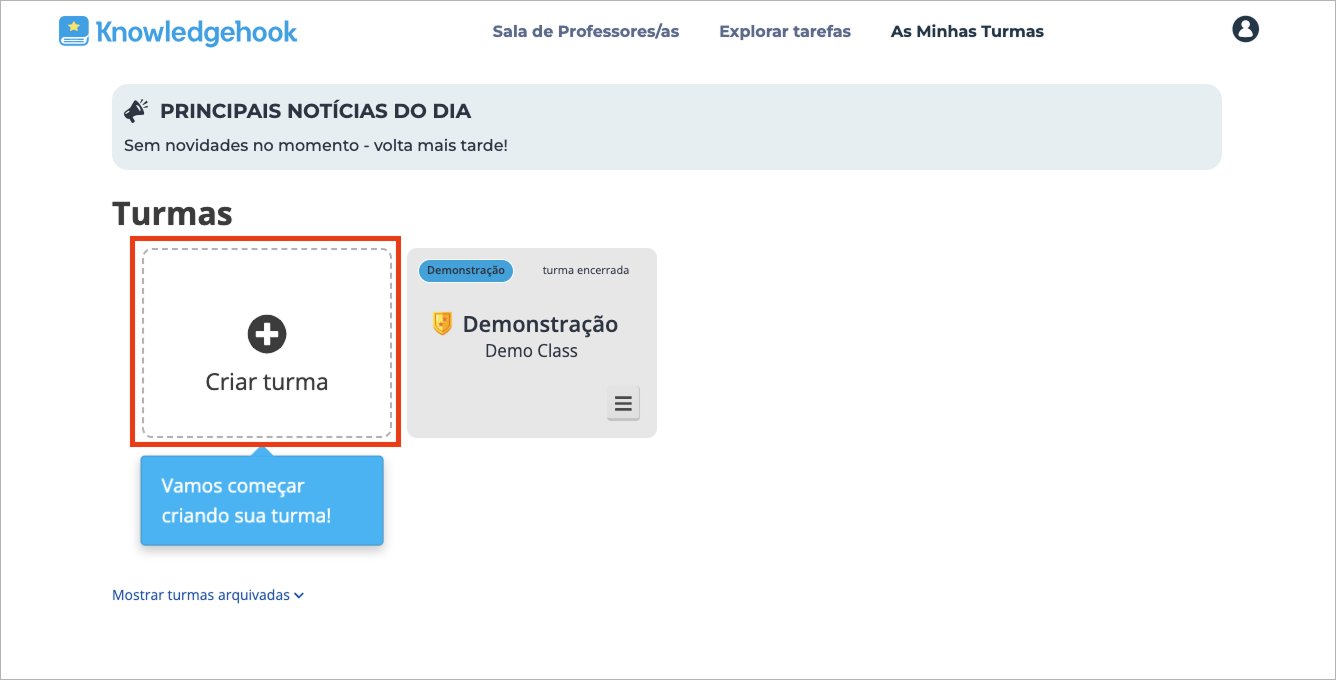Click the Sem novidades no momento text
The width and height of the screenshot is (1336, 680).
[316, 145]
